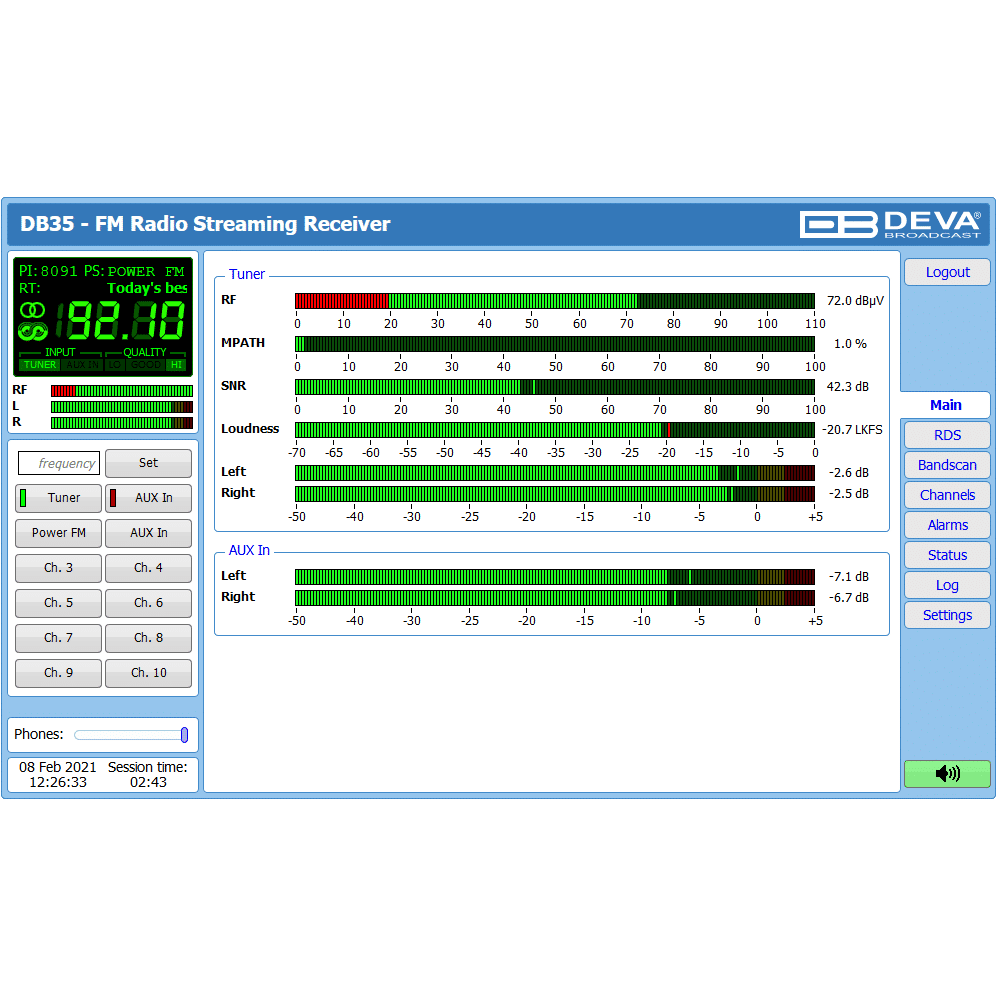Select the Power FM preset

pos(58,533)
